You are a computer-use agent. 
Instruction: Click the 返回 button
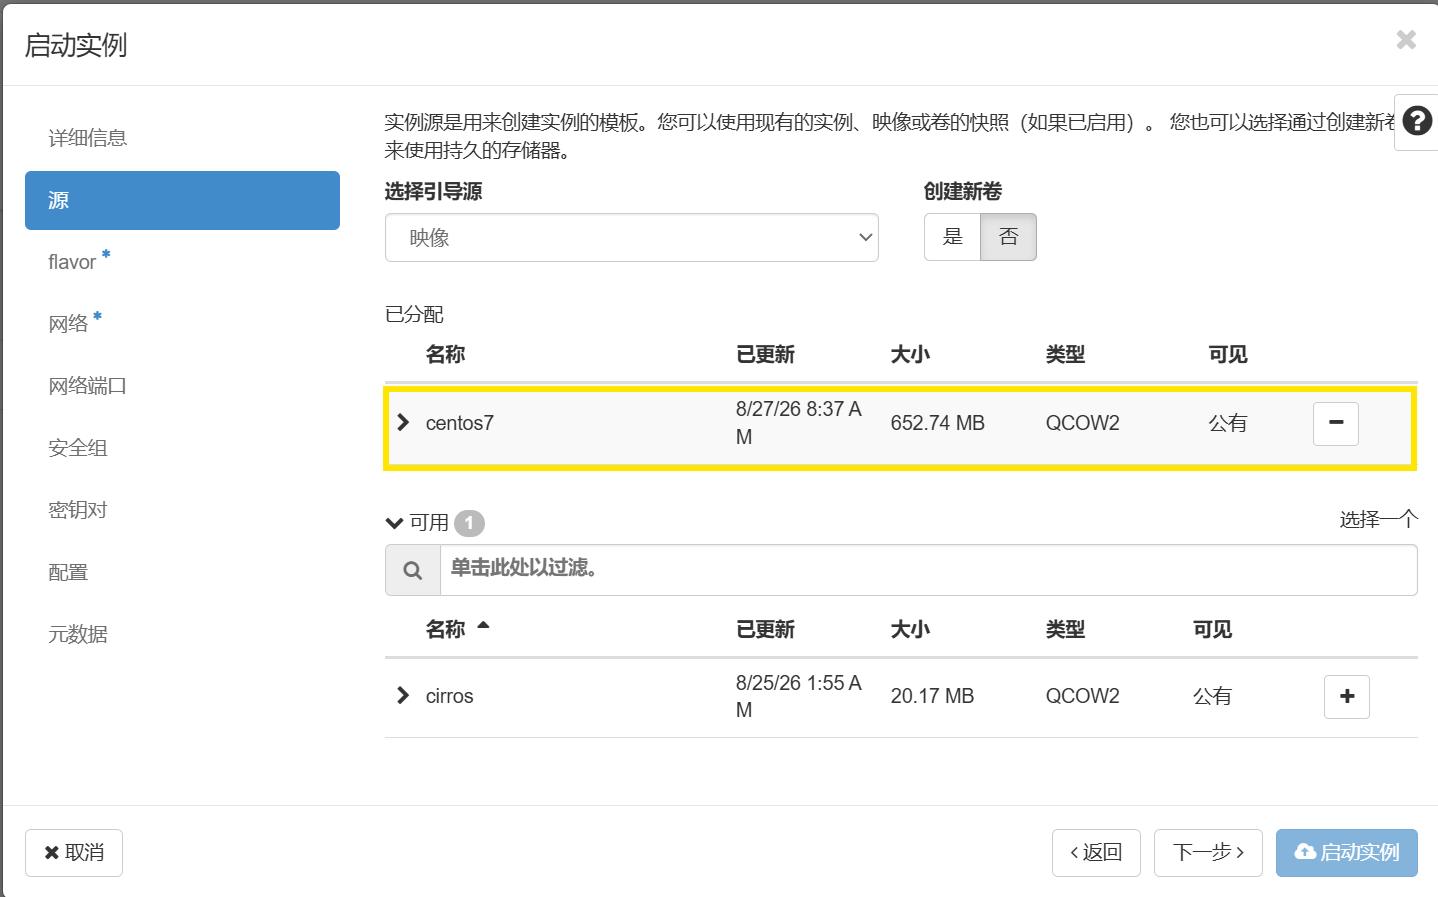click(x=1096, y=853)
